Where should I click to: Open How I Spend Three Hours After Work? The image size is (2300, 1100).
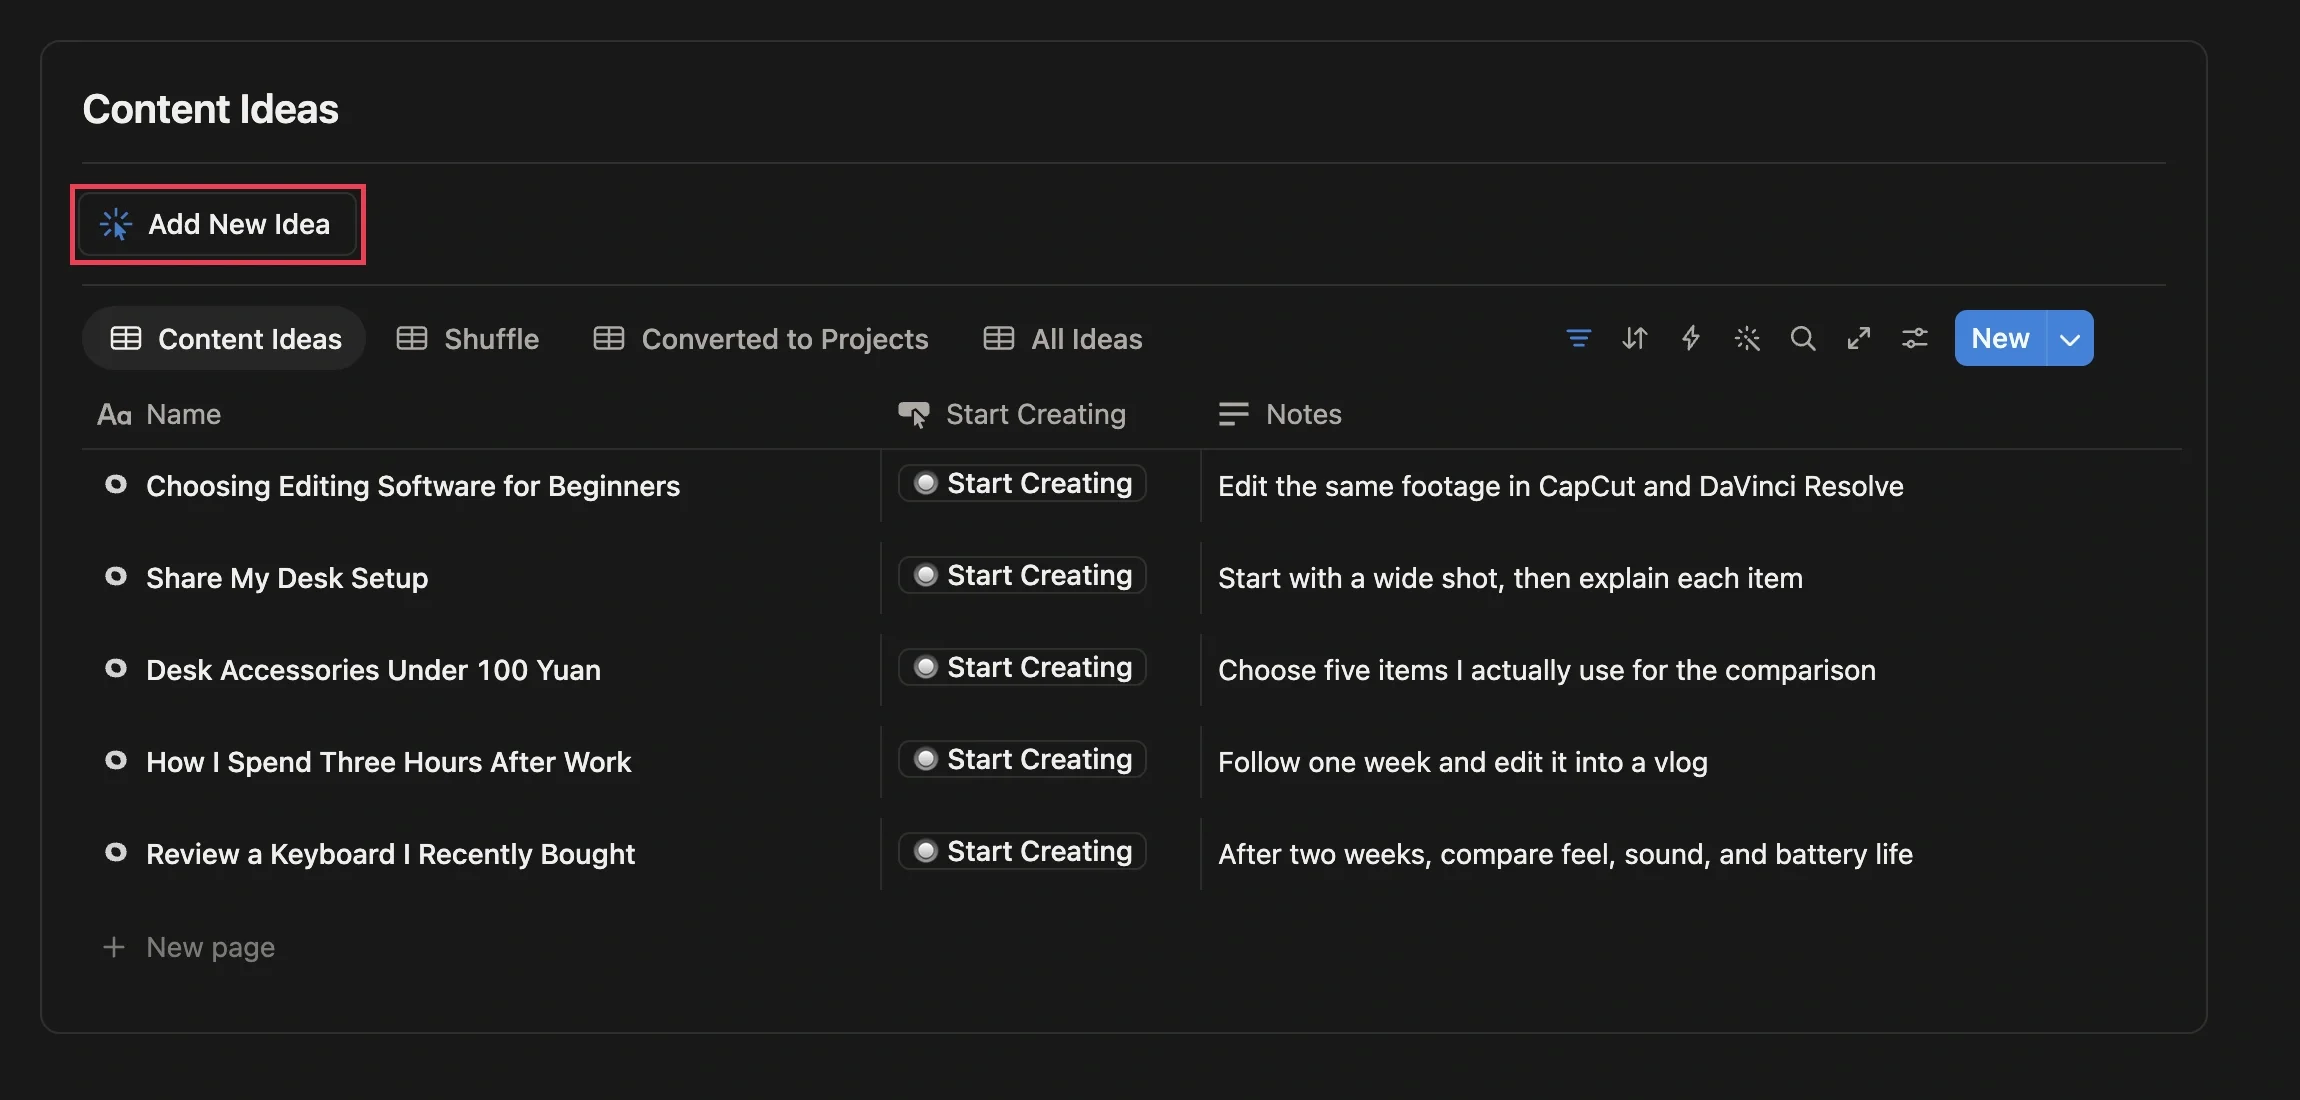(x=388, y=762)
